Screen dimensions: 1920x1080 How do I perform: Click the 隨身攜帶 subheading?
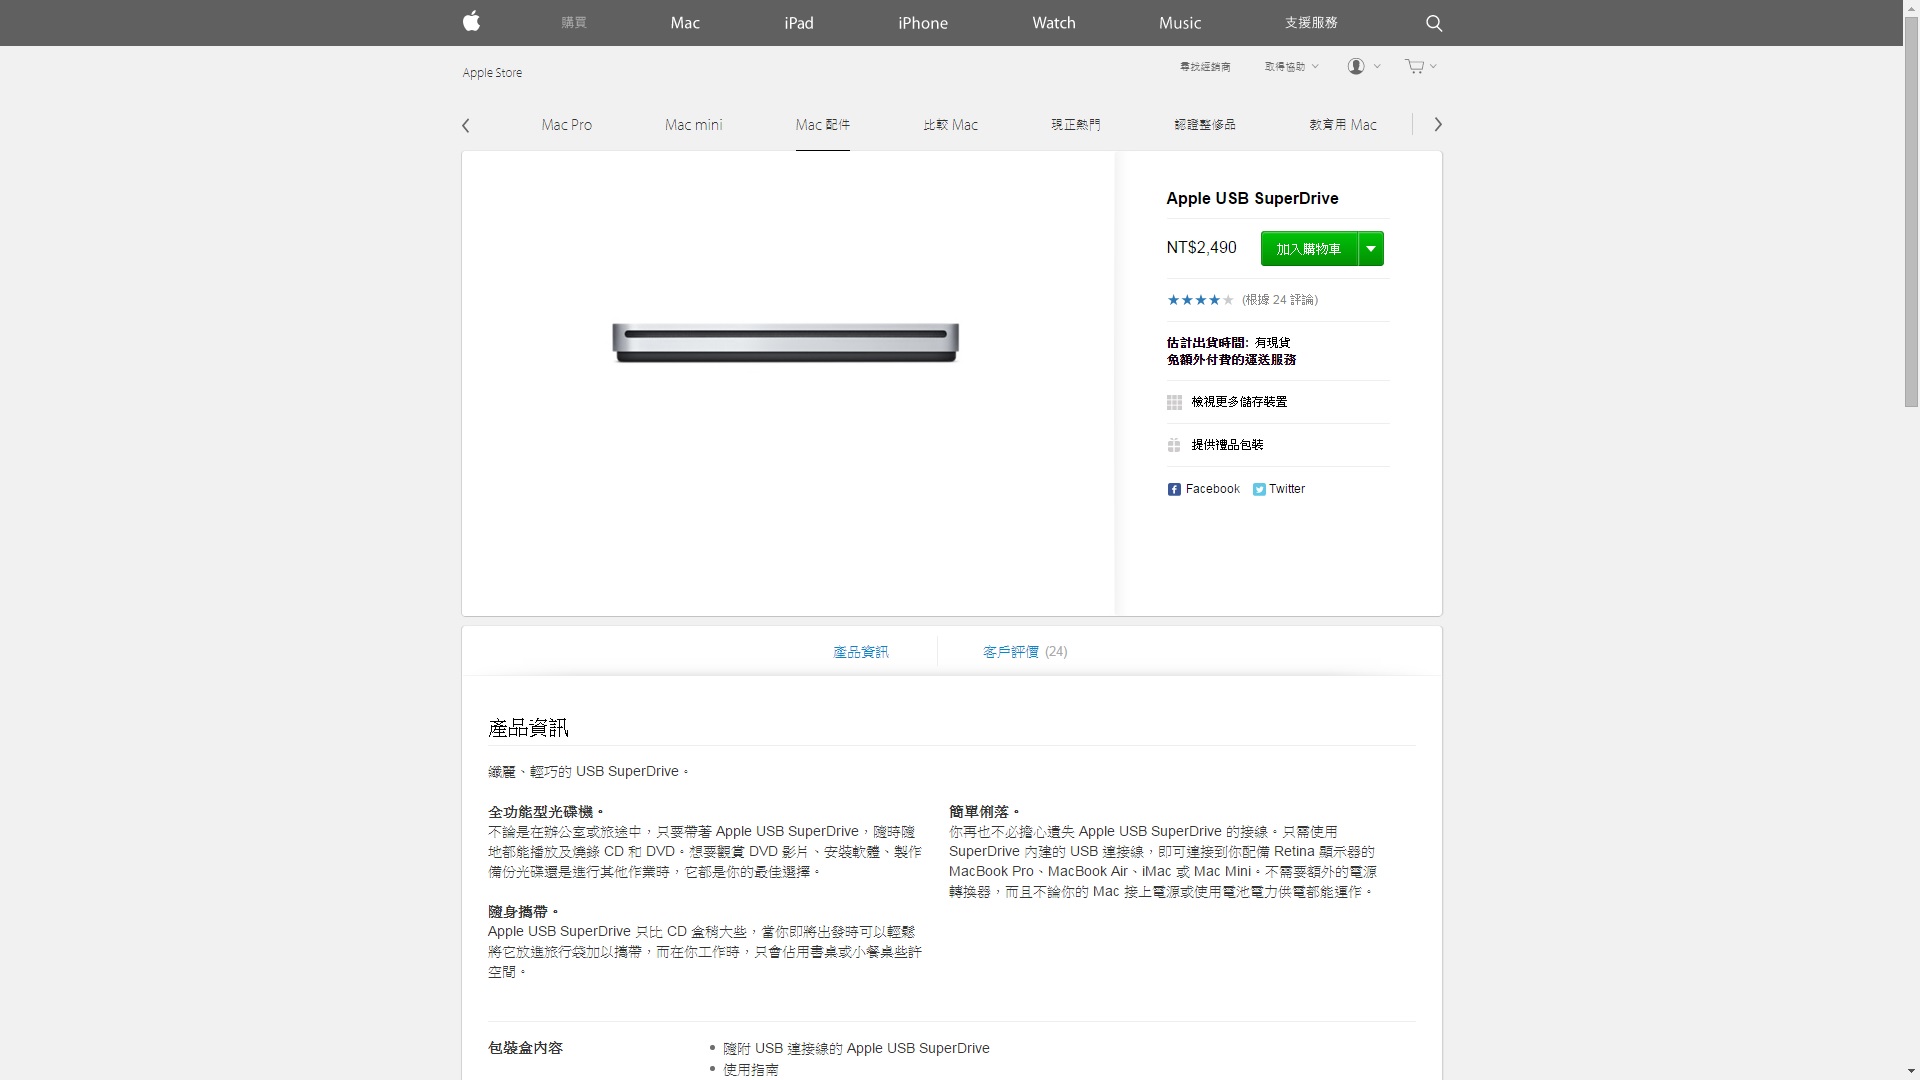point(523,912)
